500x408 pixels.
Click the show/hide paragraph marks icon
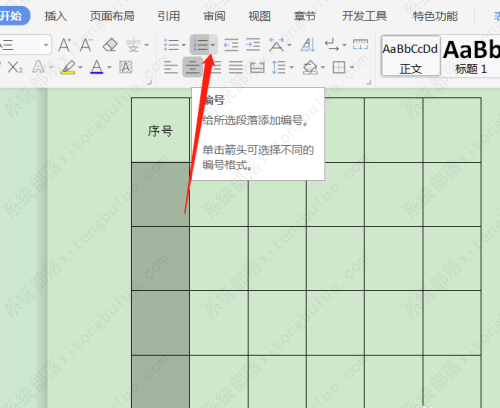(332, 45)
